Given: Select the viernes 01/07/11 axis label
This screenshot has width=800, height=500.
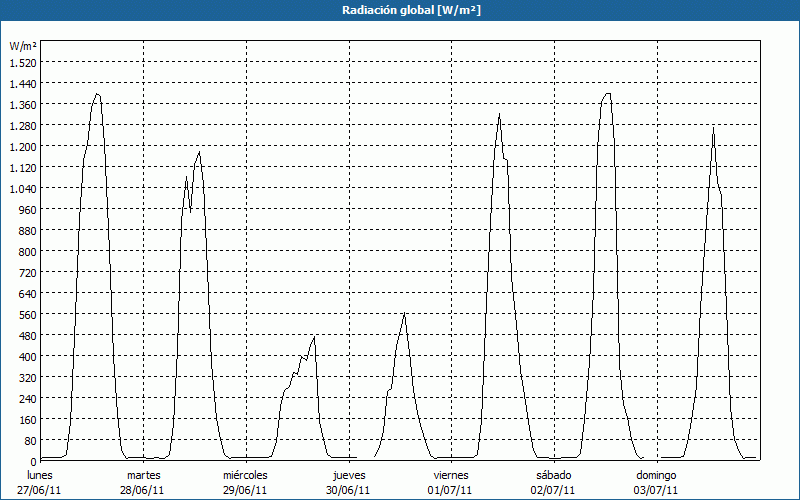Looking at the screenshot, I should 451,483.
